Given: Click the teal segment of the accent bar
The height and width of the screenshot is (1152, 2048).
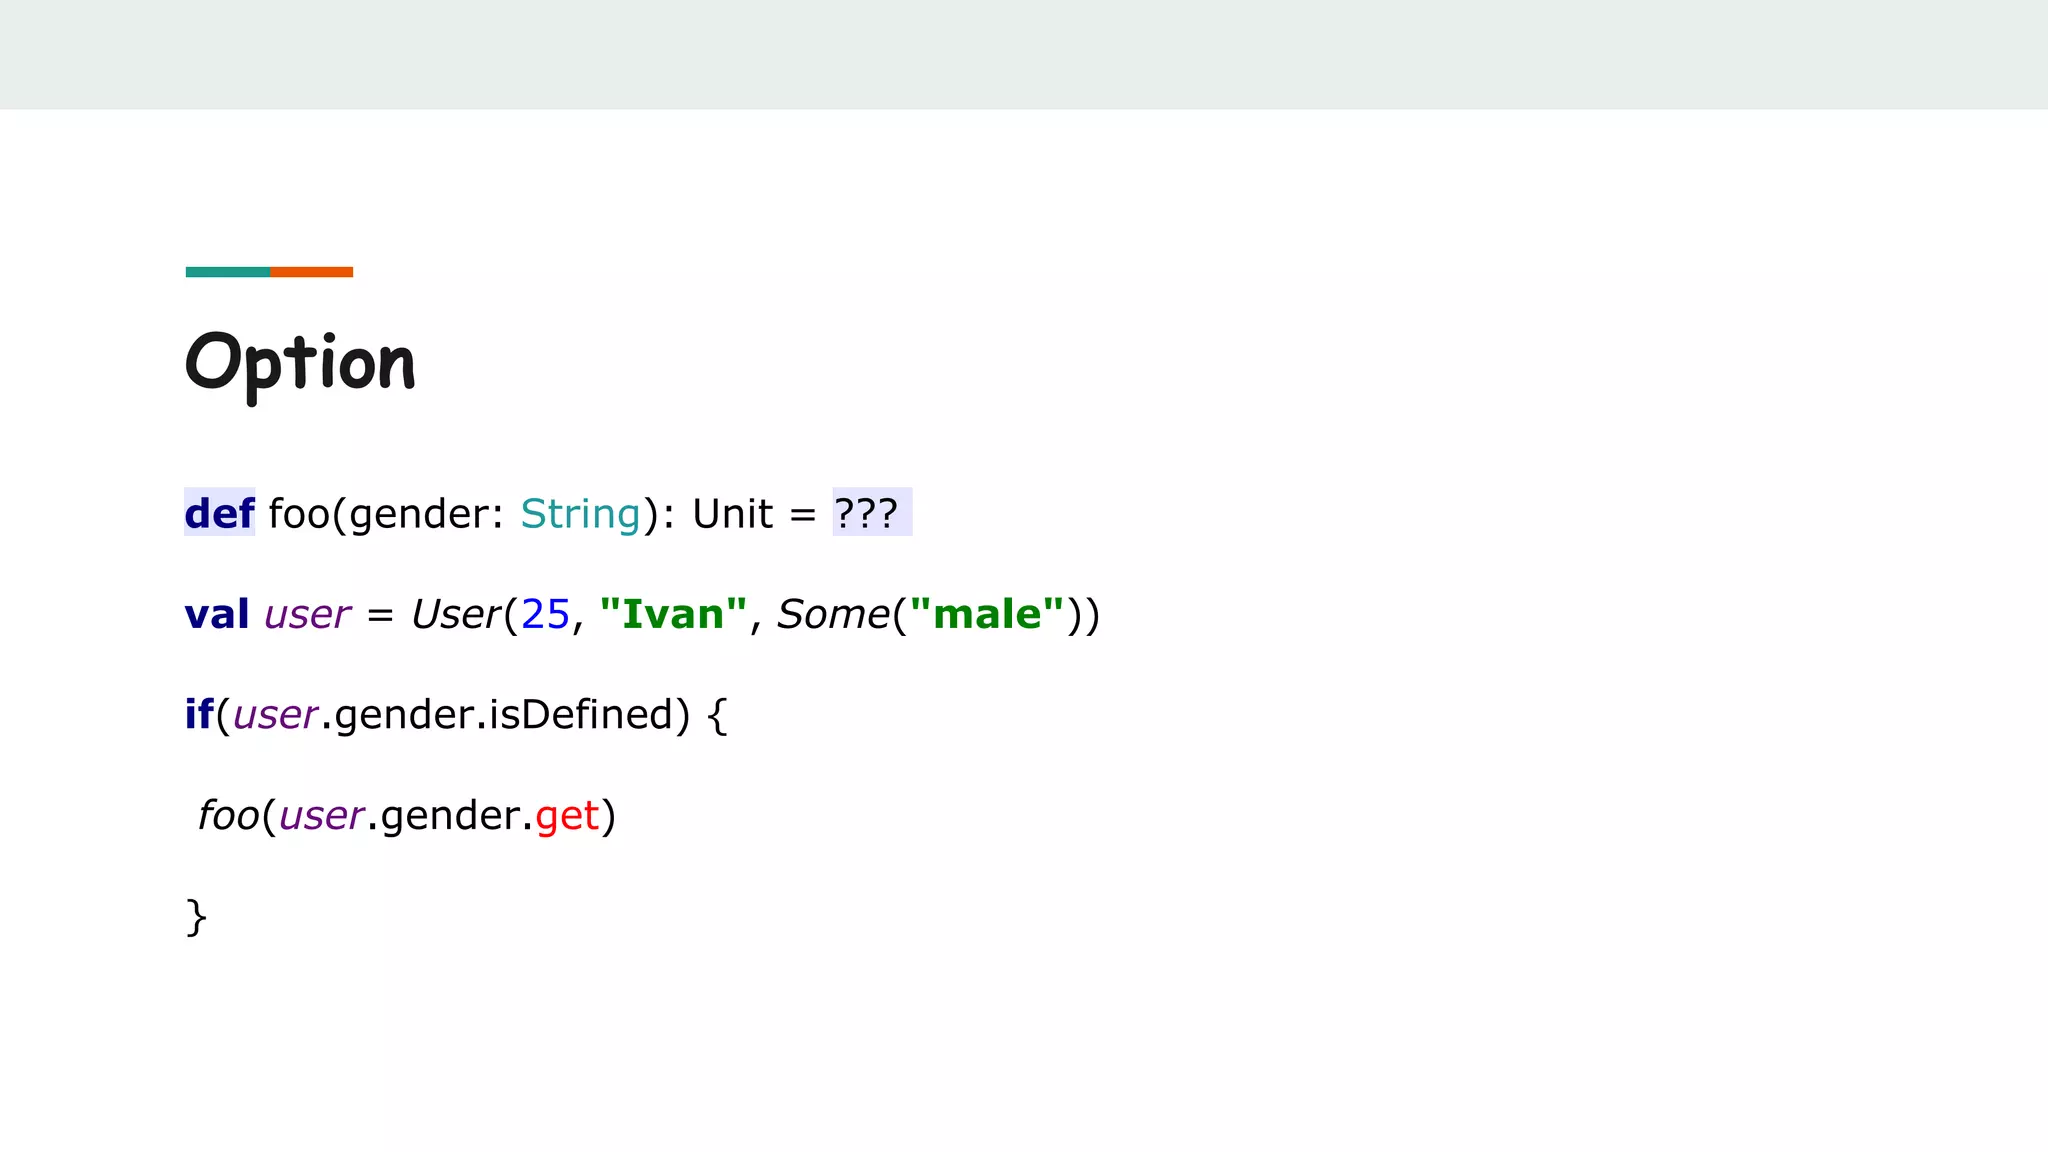Looking at the screenshot, I should point(227,272).
